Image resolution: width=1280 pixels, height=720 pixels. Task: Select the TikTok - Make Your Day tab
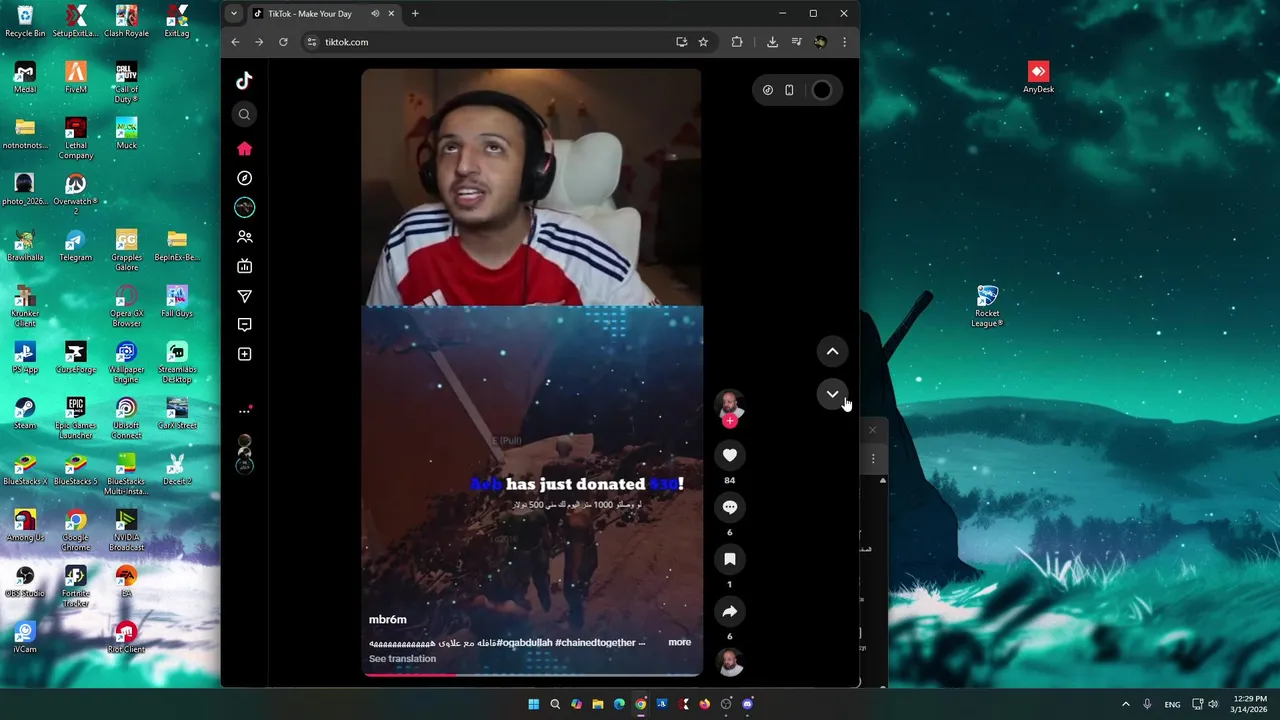tap(310, 14)
